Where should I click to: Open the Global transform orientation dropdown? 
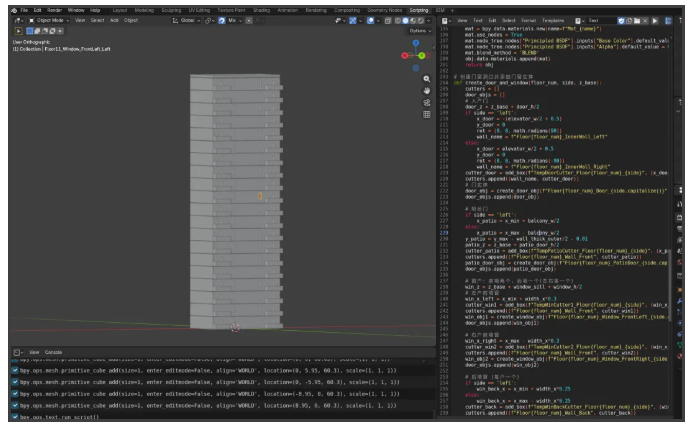pyautogui.click(x=186, y=21)
